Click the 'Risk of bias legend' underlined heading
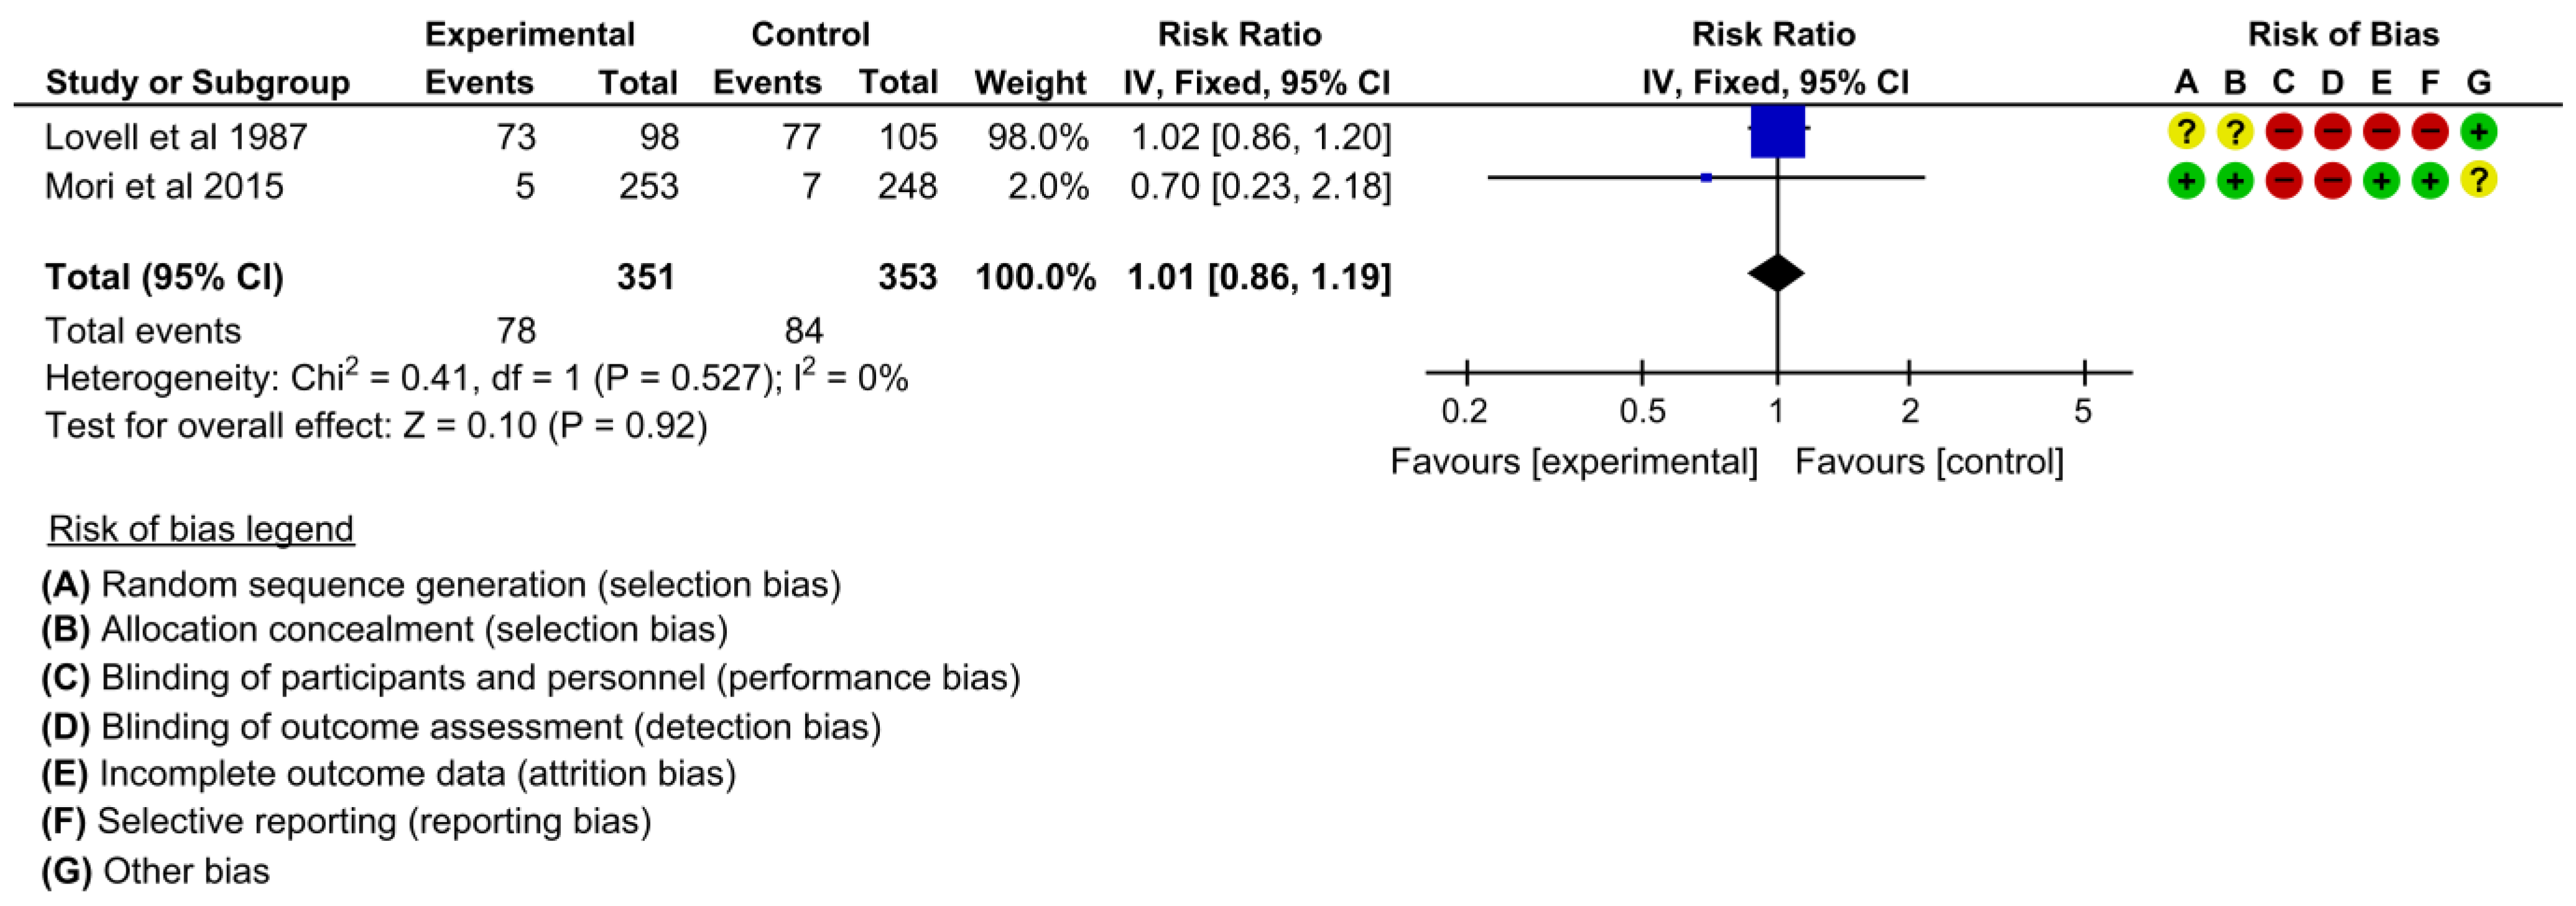The width and height of the screenshot is (2576, 906). click(x=201, y=529)
